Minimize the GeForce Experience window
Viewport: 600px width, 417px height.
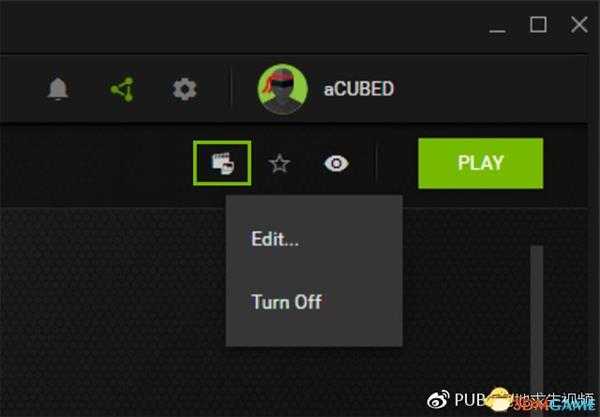pos(497,31)
